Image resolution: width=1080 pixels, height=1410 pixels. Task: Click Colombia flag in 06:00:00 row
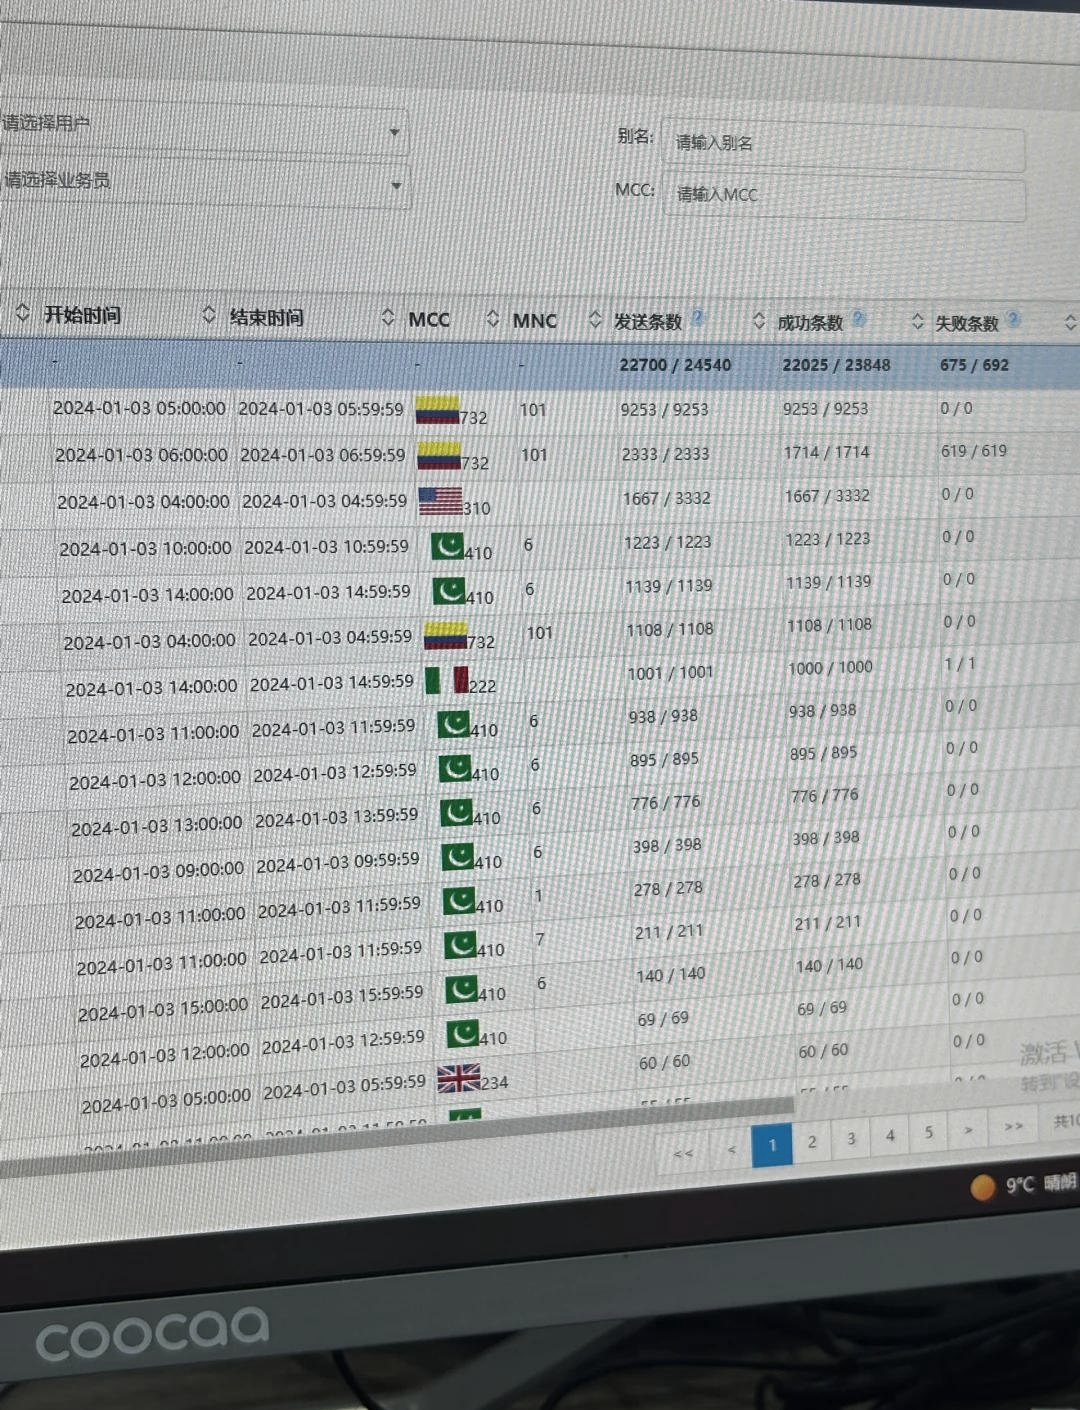[439, 456]
